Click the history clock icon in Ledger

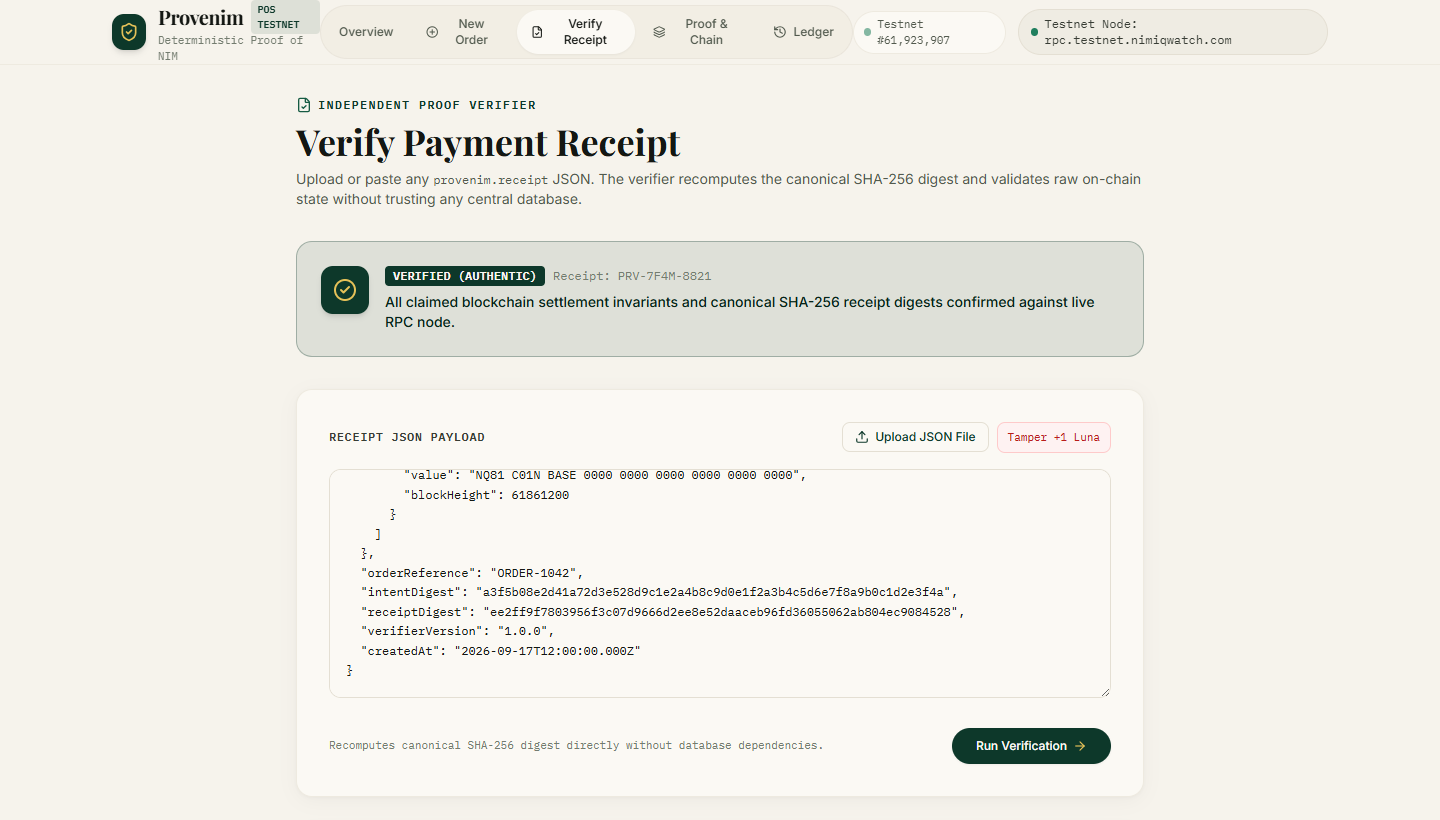(x=780, y=32)
